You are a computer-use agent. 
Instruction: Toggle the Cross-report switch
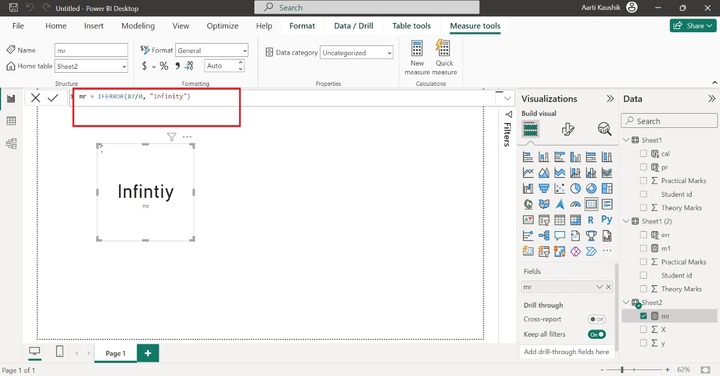tap(597, 319)
